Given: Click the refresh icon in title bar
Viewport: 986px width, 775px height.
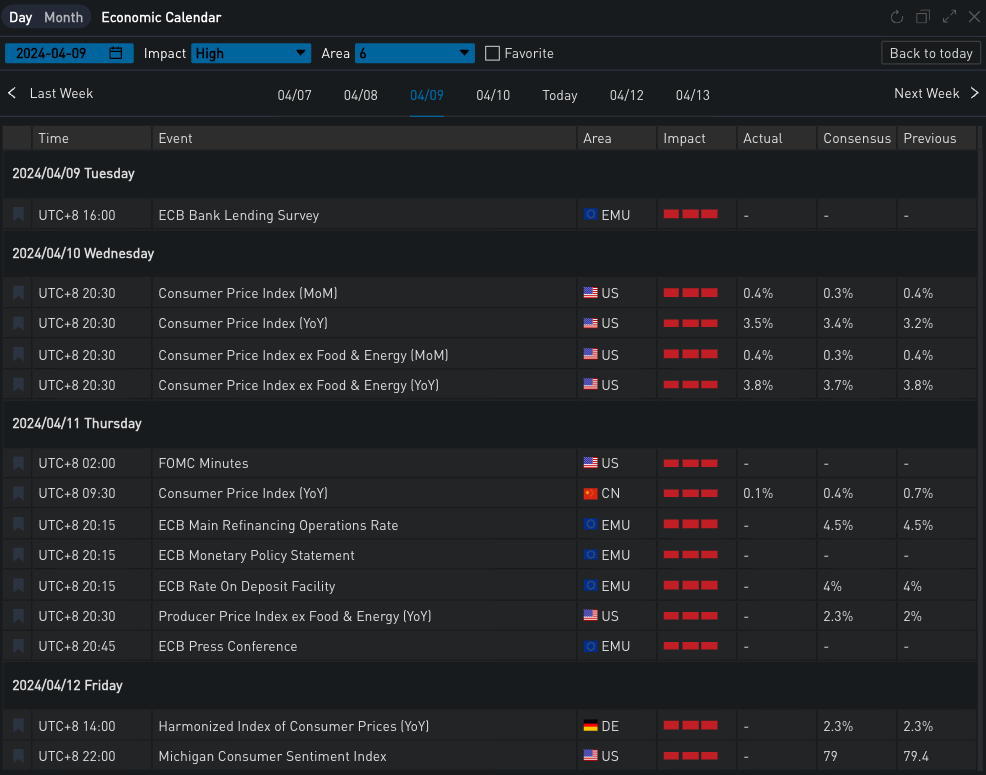Looking at the screenshot, I should pyautogui.click(x=897, y=17).
